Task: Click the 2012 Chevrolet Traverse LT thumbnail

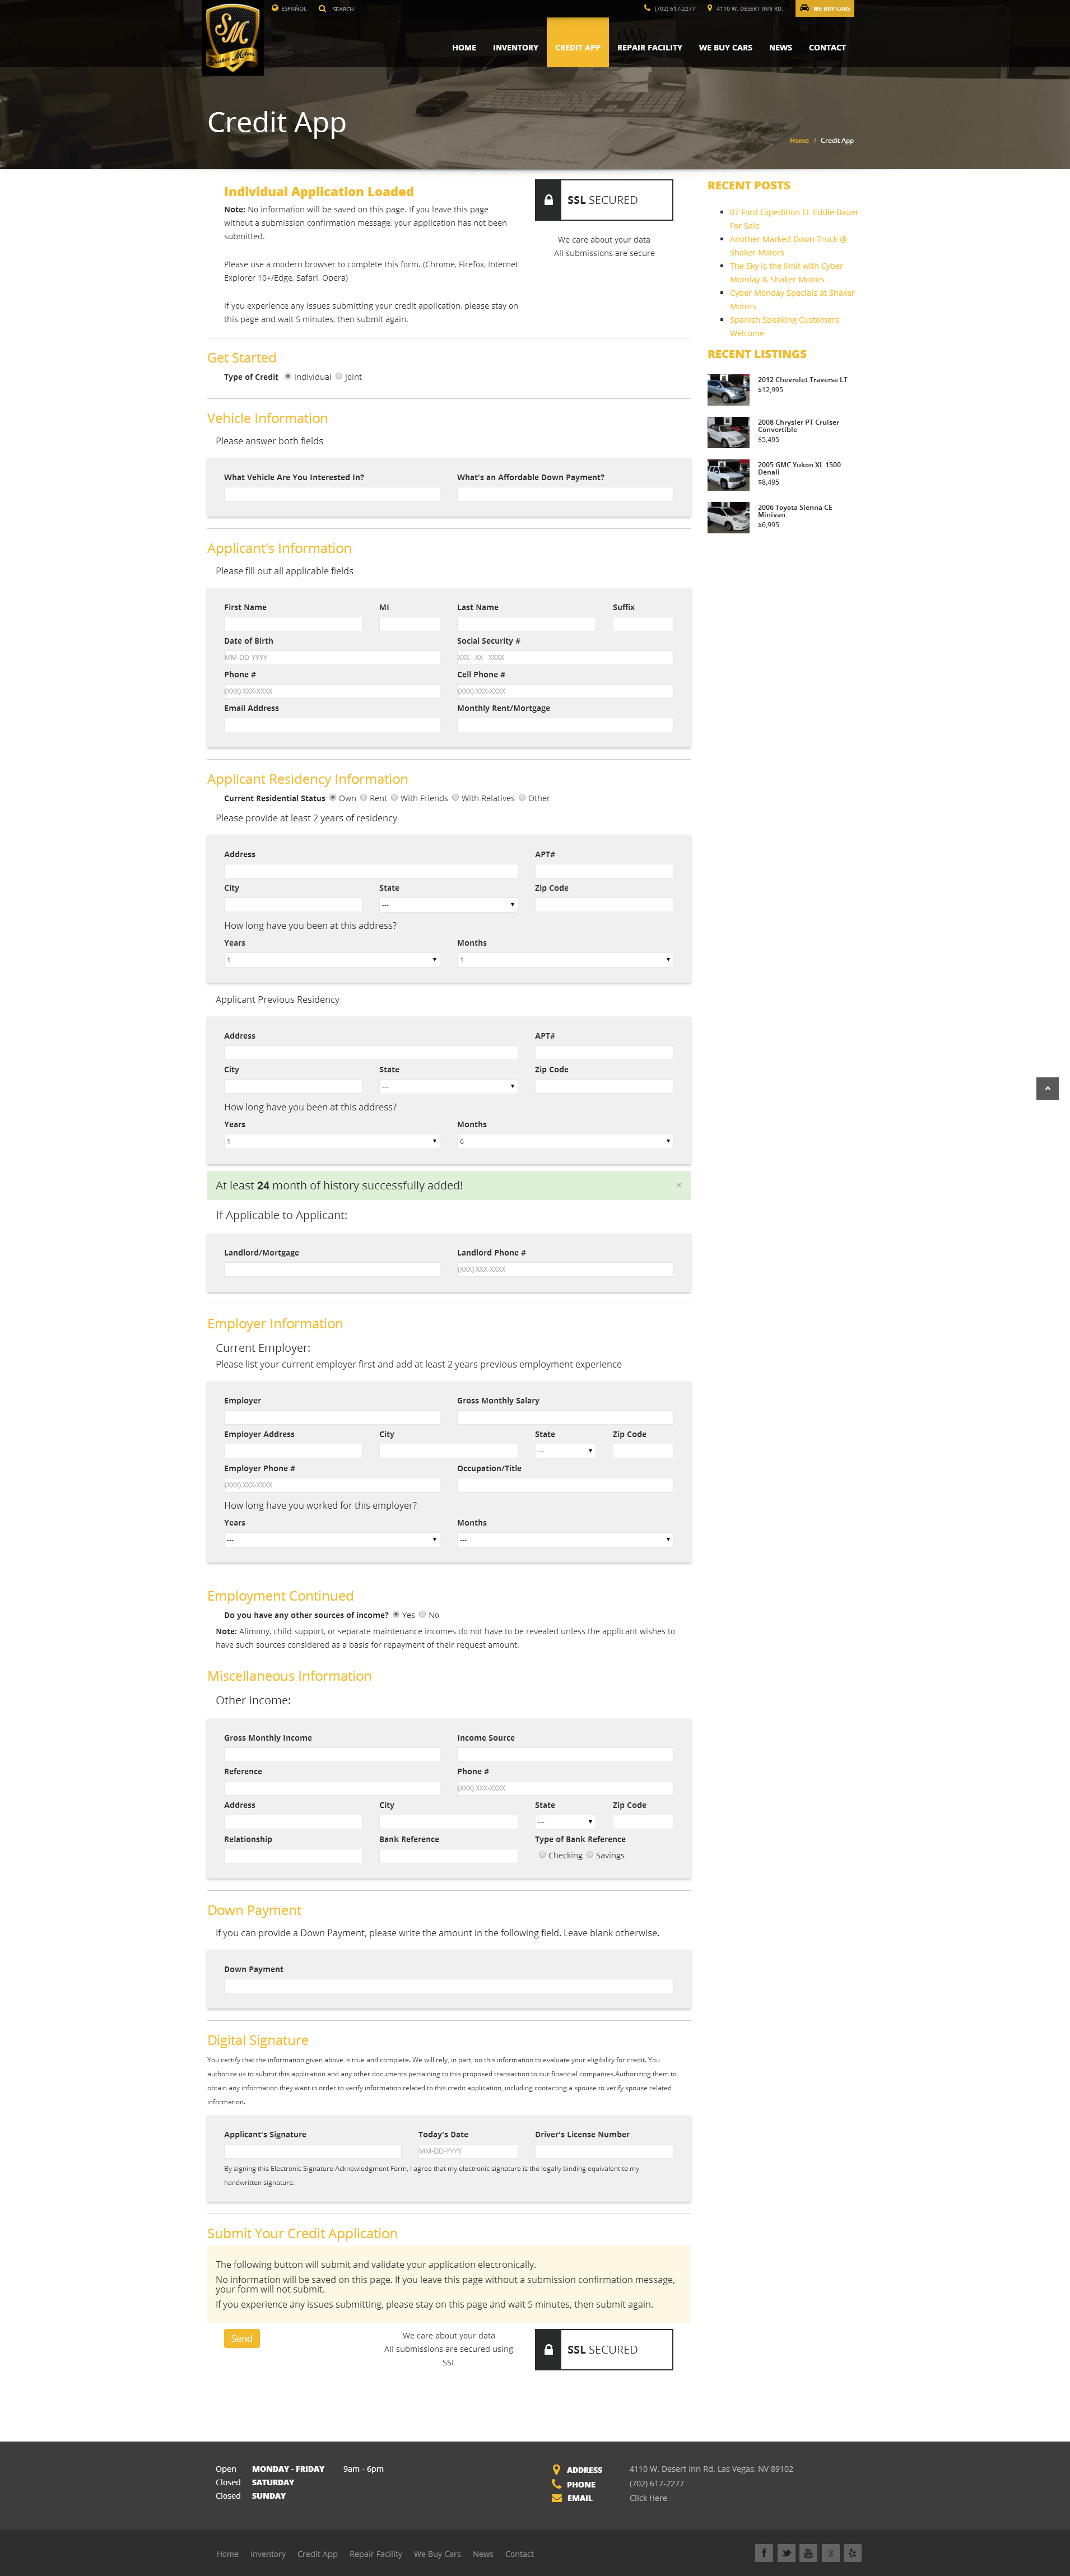Action: click(x=728, y=389)
